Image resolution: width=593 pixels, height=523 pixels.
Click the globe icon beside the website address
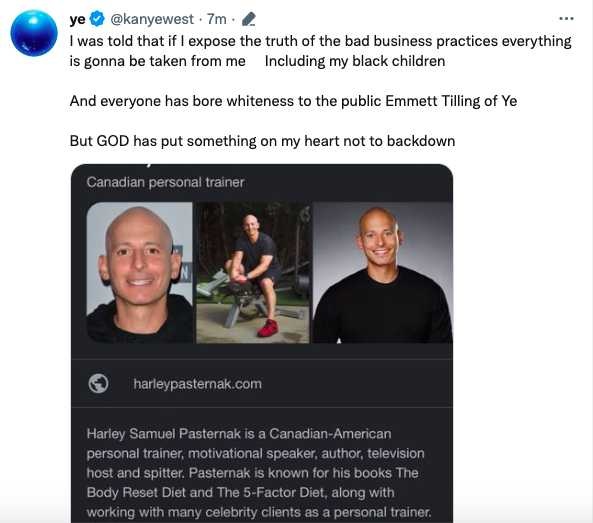coord(98,383)
